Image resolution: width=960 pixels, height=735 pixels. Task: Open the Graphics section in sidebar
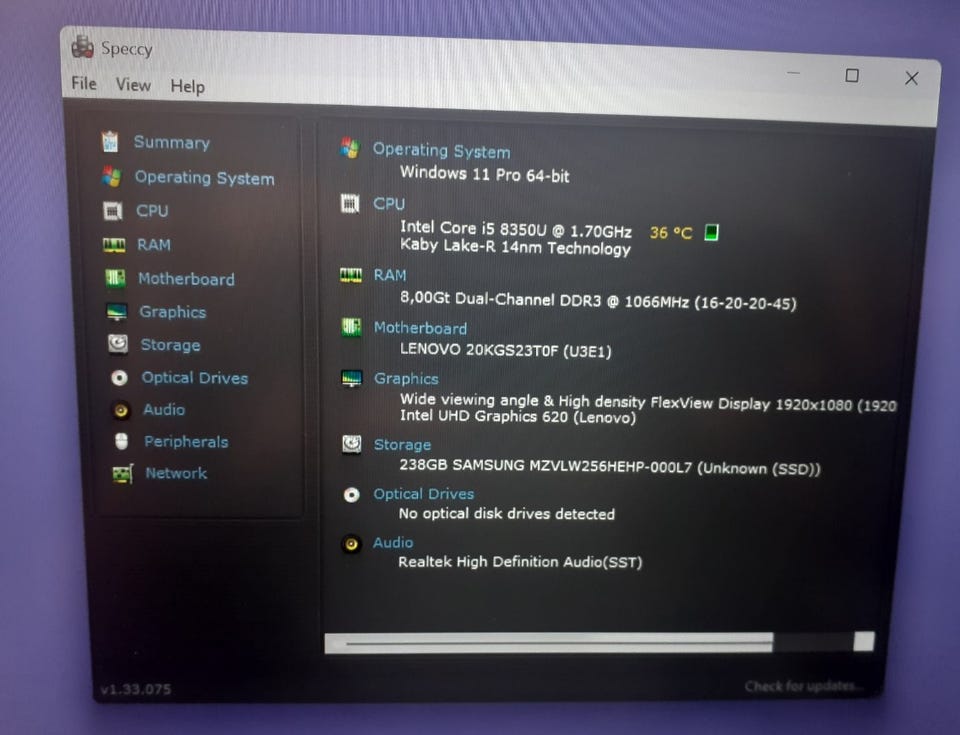click(x=173, y=312)
